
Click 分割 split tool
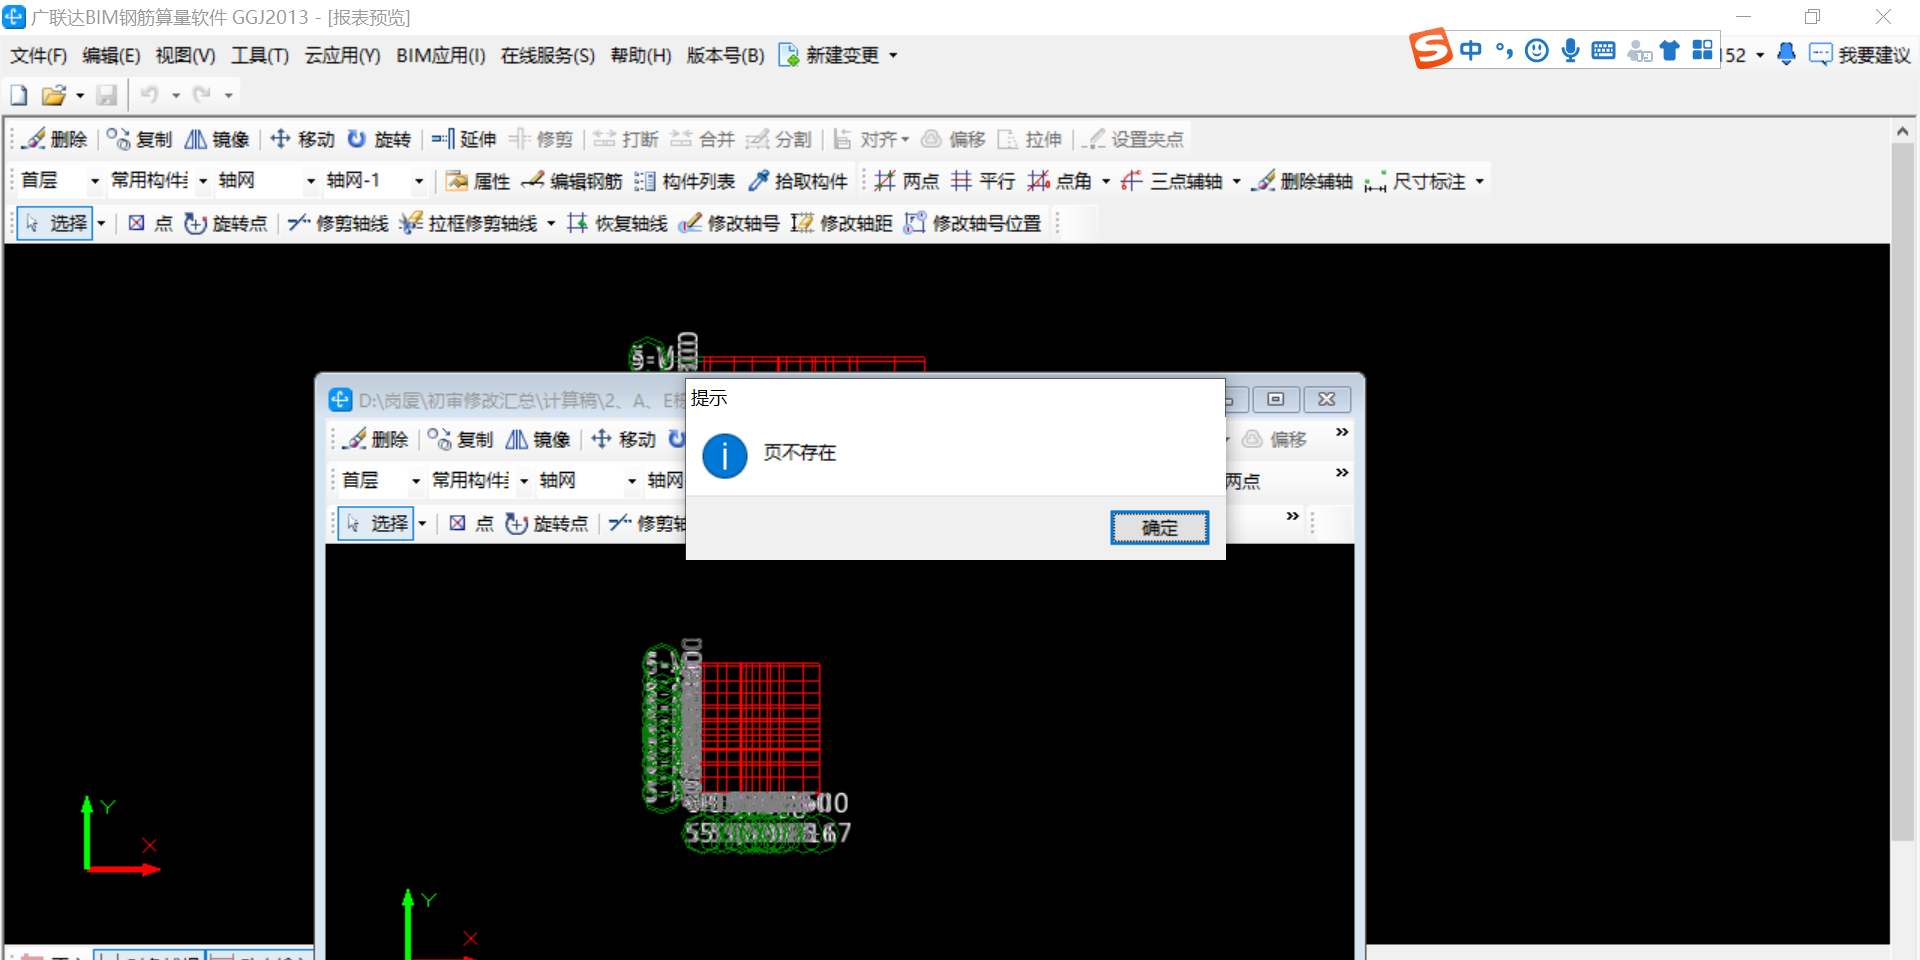pos(779,139)
